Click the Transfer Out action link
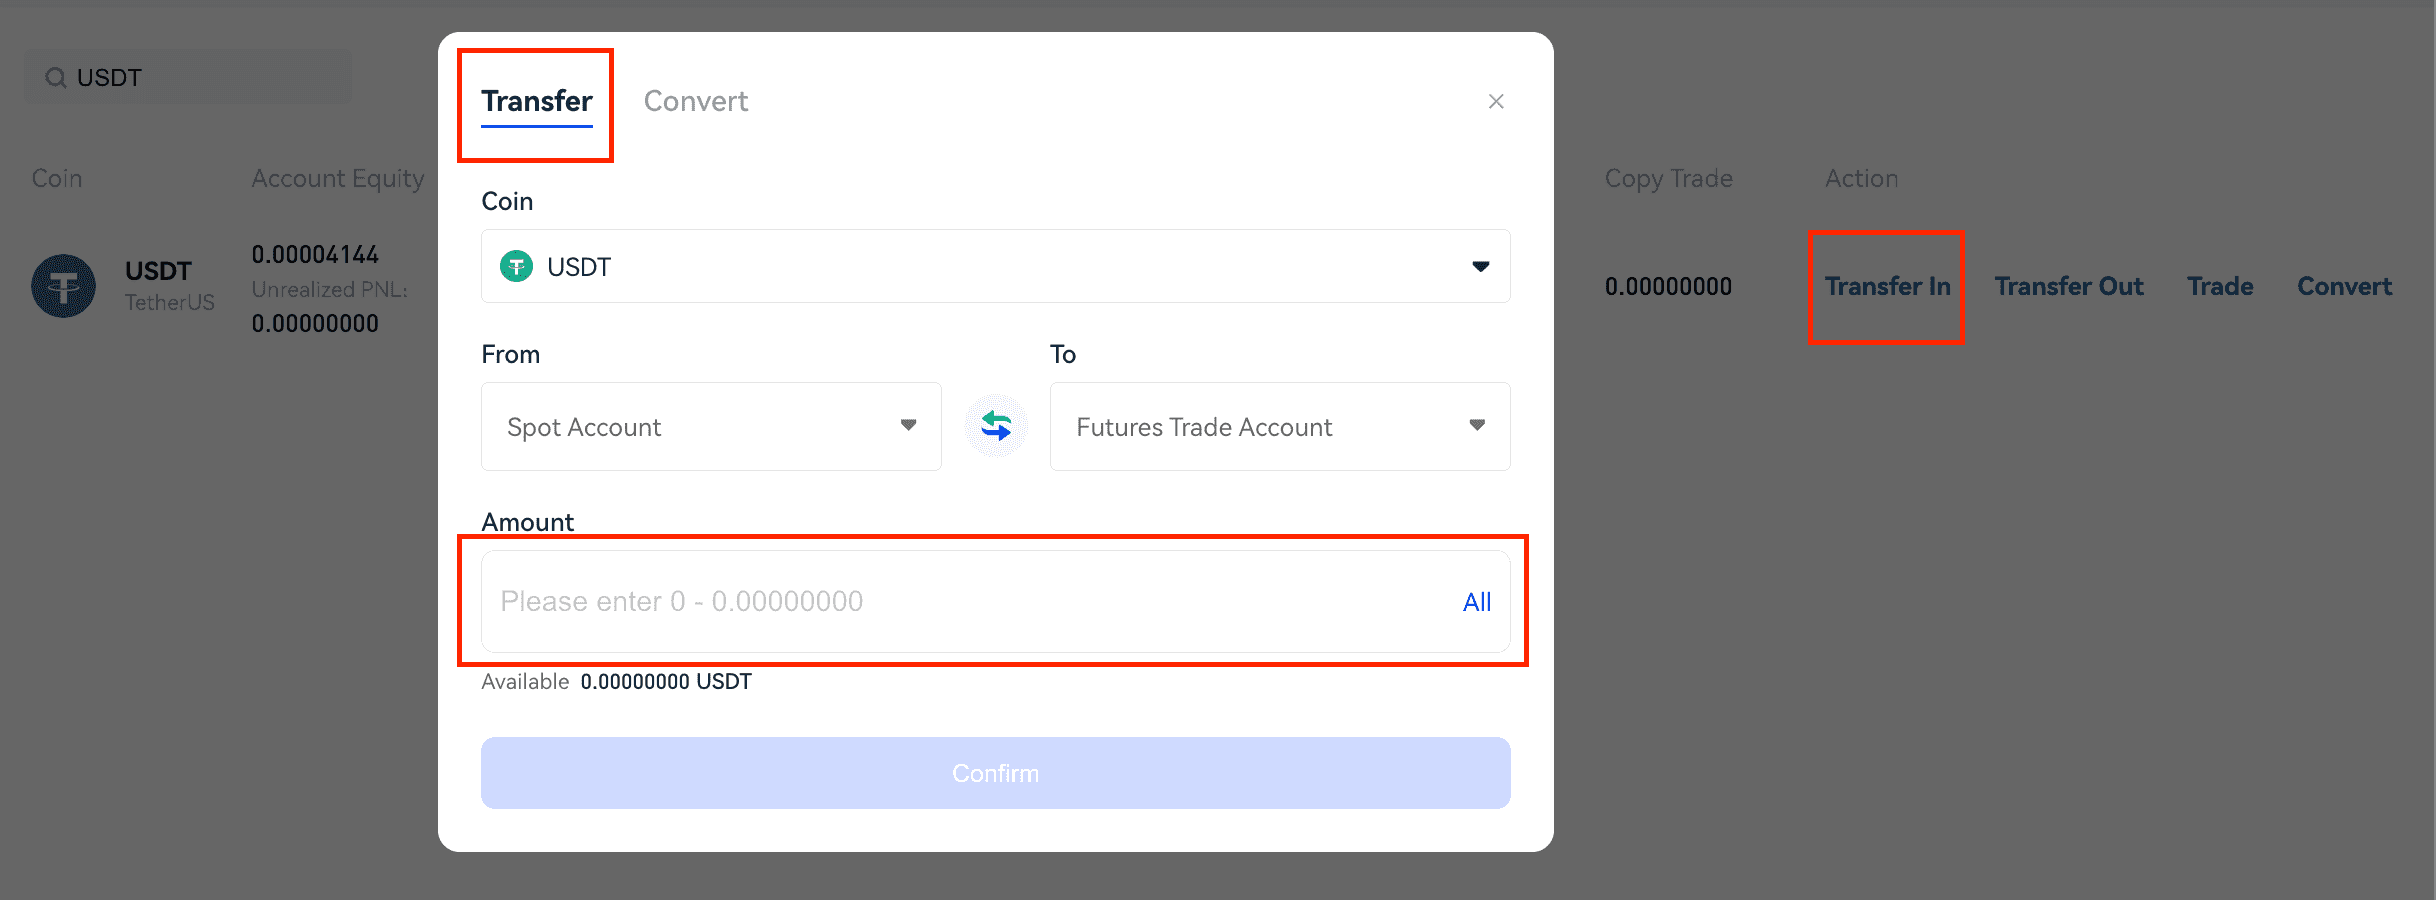Screen dimensions: 2436x900 pos(2069,286)
